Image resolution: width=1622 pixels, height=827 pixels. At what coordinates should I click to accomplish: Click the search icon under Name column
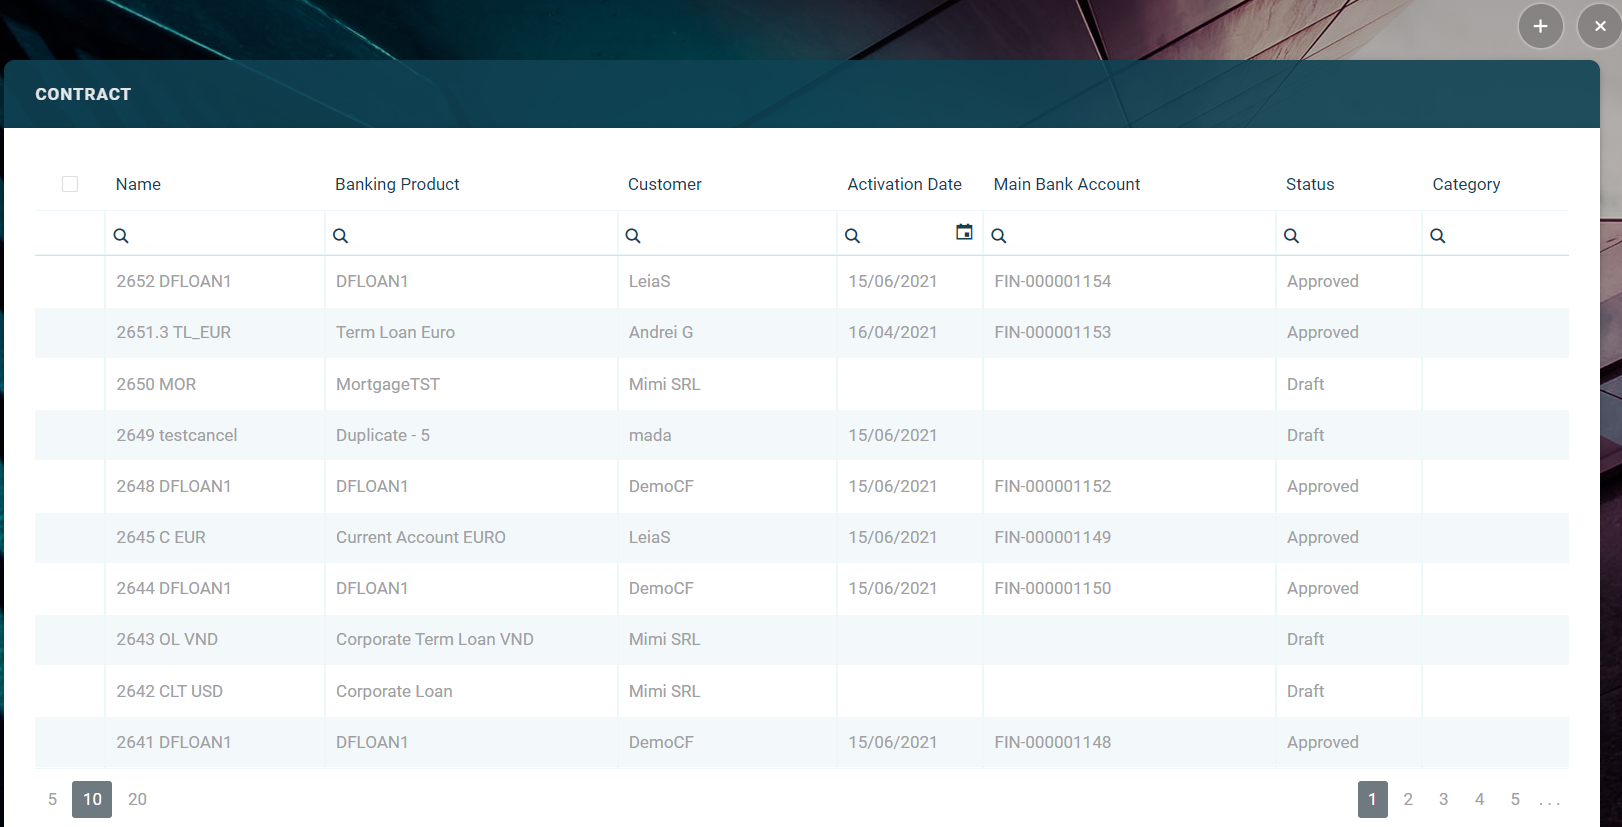(121, 236)
